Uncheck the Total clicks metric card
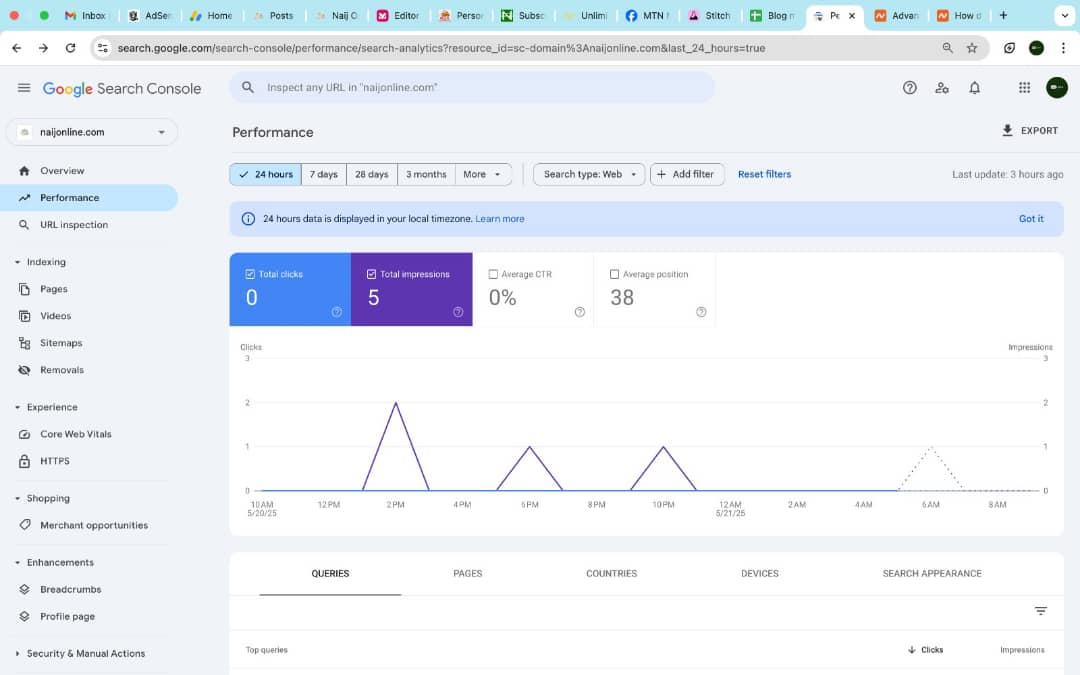 point(250,274)
